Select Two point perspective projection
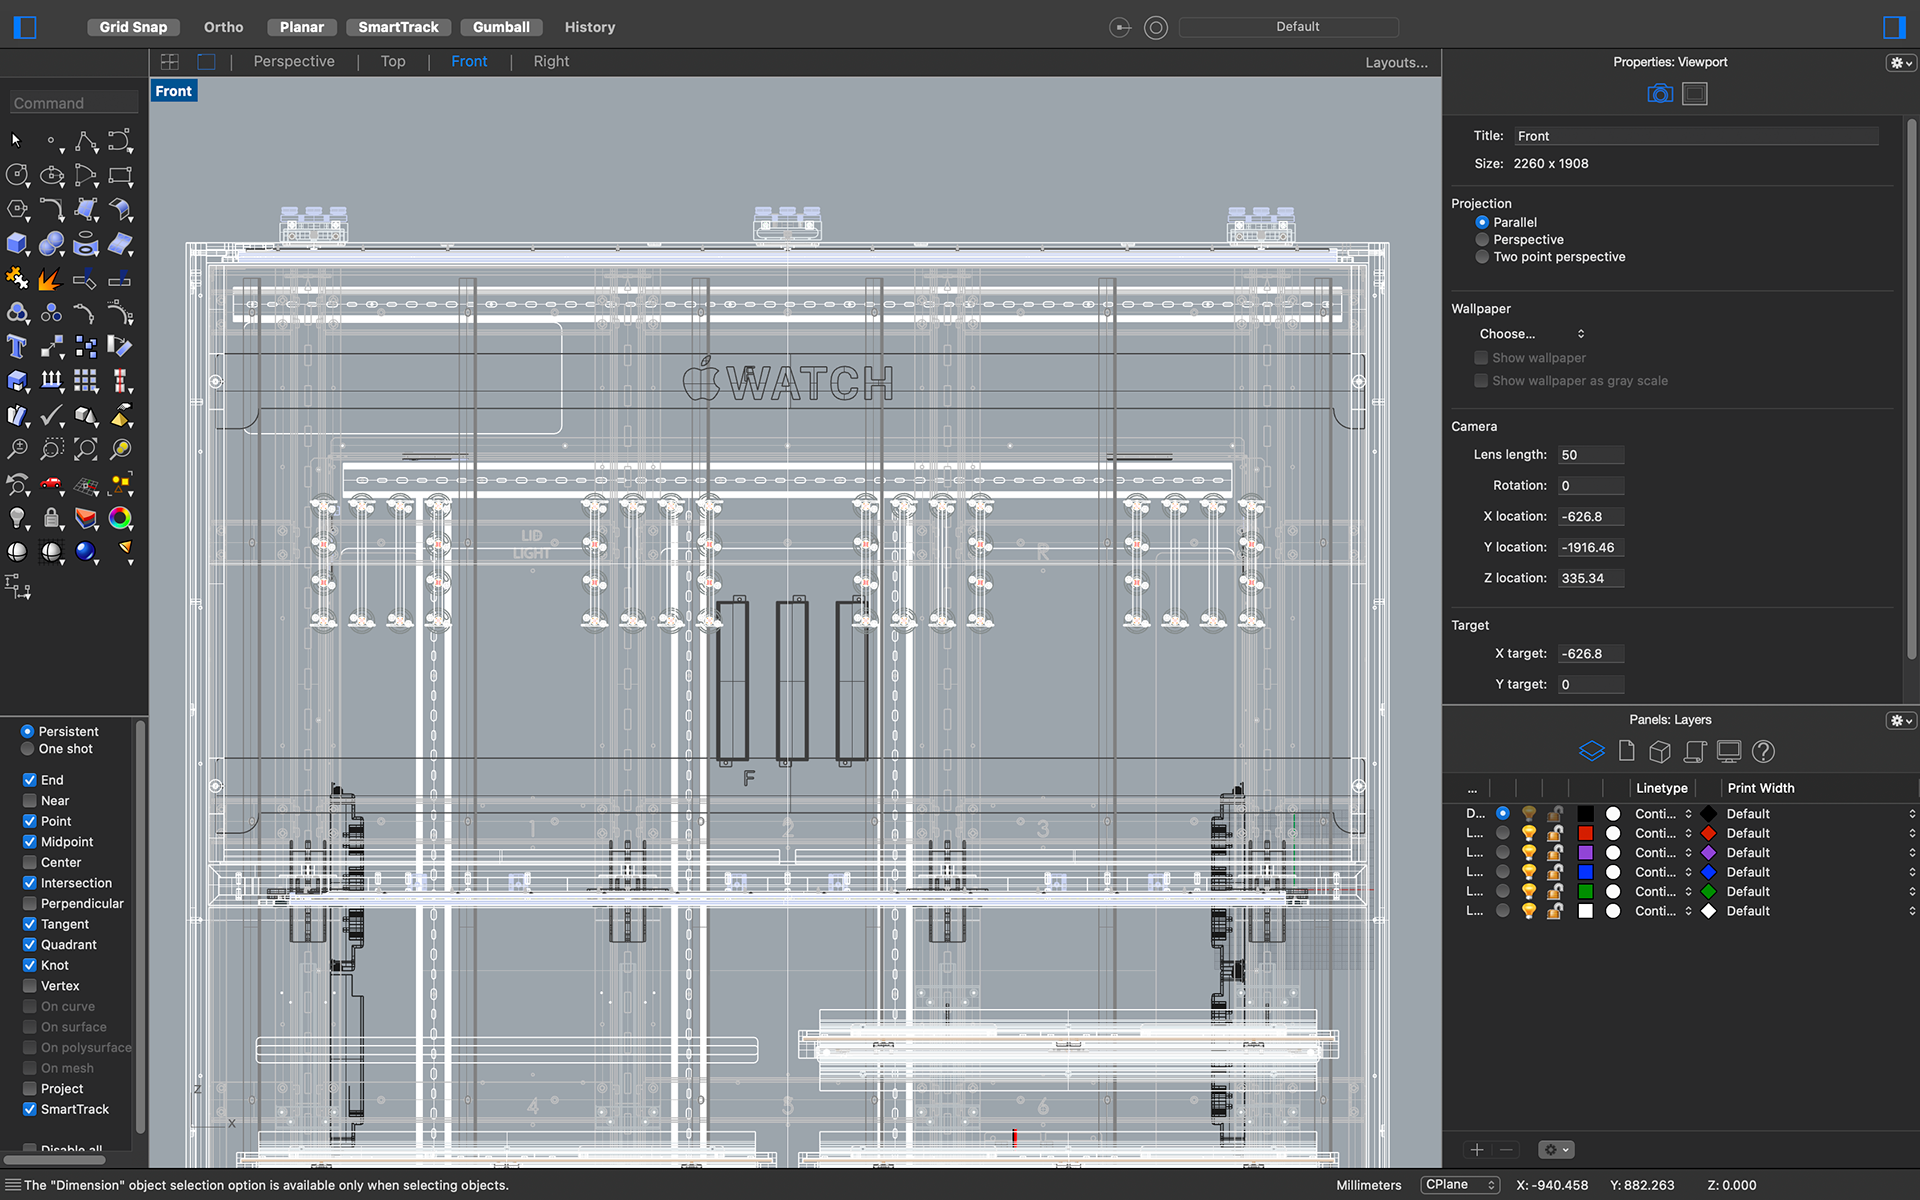This screenshot has width=1920, height=1200. point(1482,257)
